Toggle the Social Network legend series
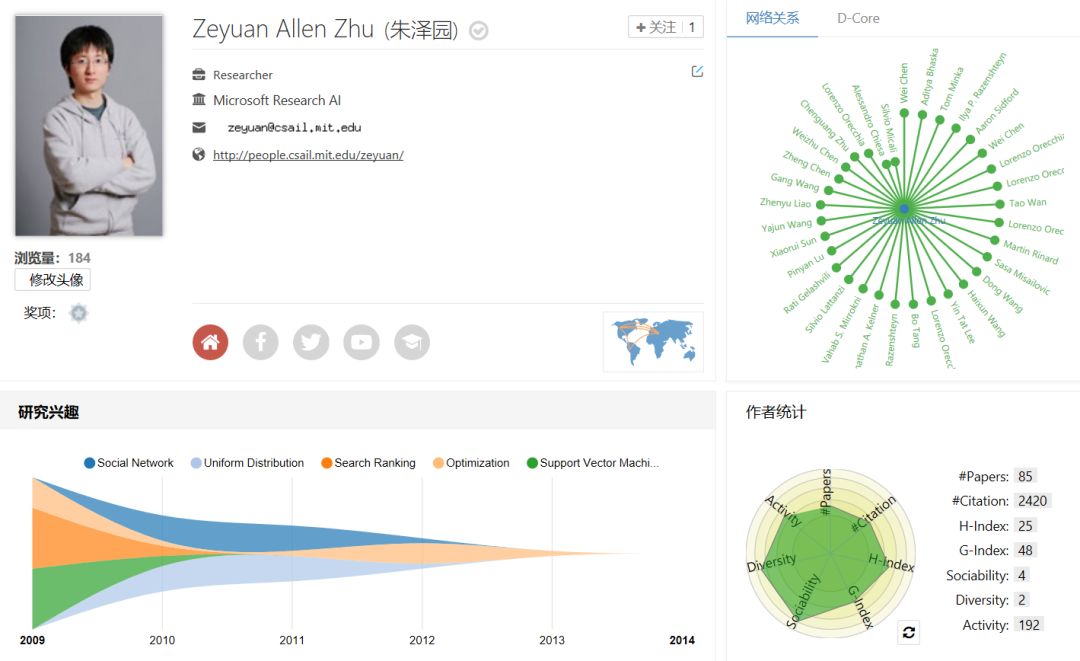This screenshot has width=1080, height=661. tap(129, 463)
